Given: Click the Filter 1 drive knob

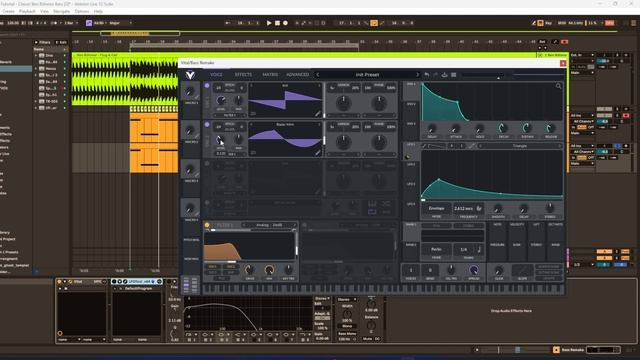Looking at the screenshot, I should pos(249,269).
